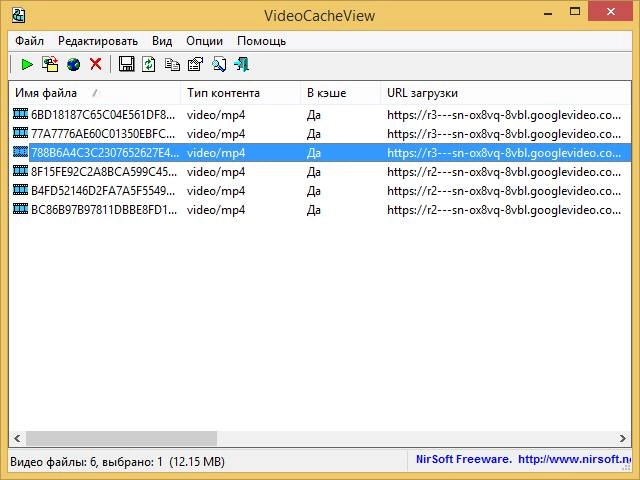The width and height of the screenshot is (640, 480).
Task: Open the Опции menu
Action: click(x=204, y=41)
